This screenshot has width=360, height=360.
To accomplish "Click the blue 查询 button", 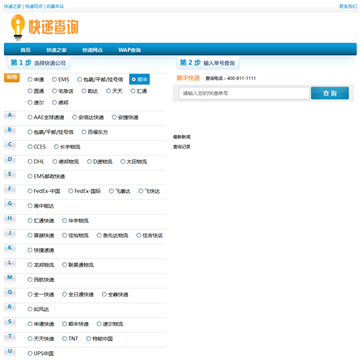I will pyautogui.click(x=330, y=93).
